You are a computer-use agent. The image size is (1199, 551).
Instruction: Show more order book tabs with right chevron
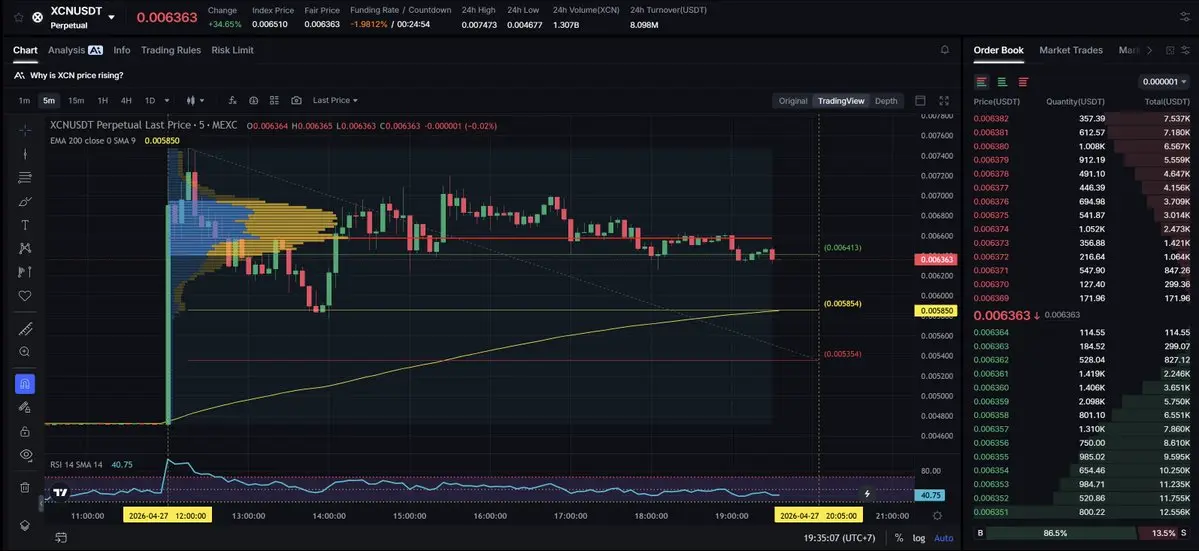coord(1149,50)
